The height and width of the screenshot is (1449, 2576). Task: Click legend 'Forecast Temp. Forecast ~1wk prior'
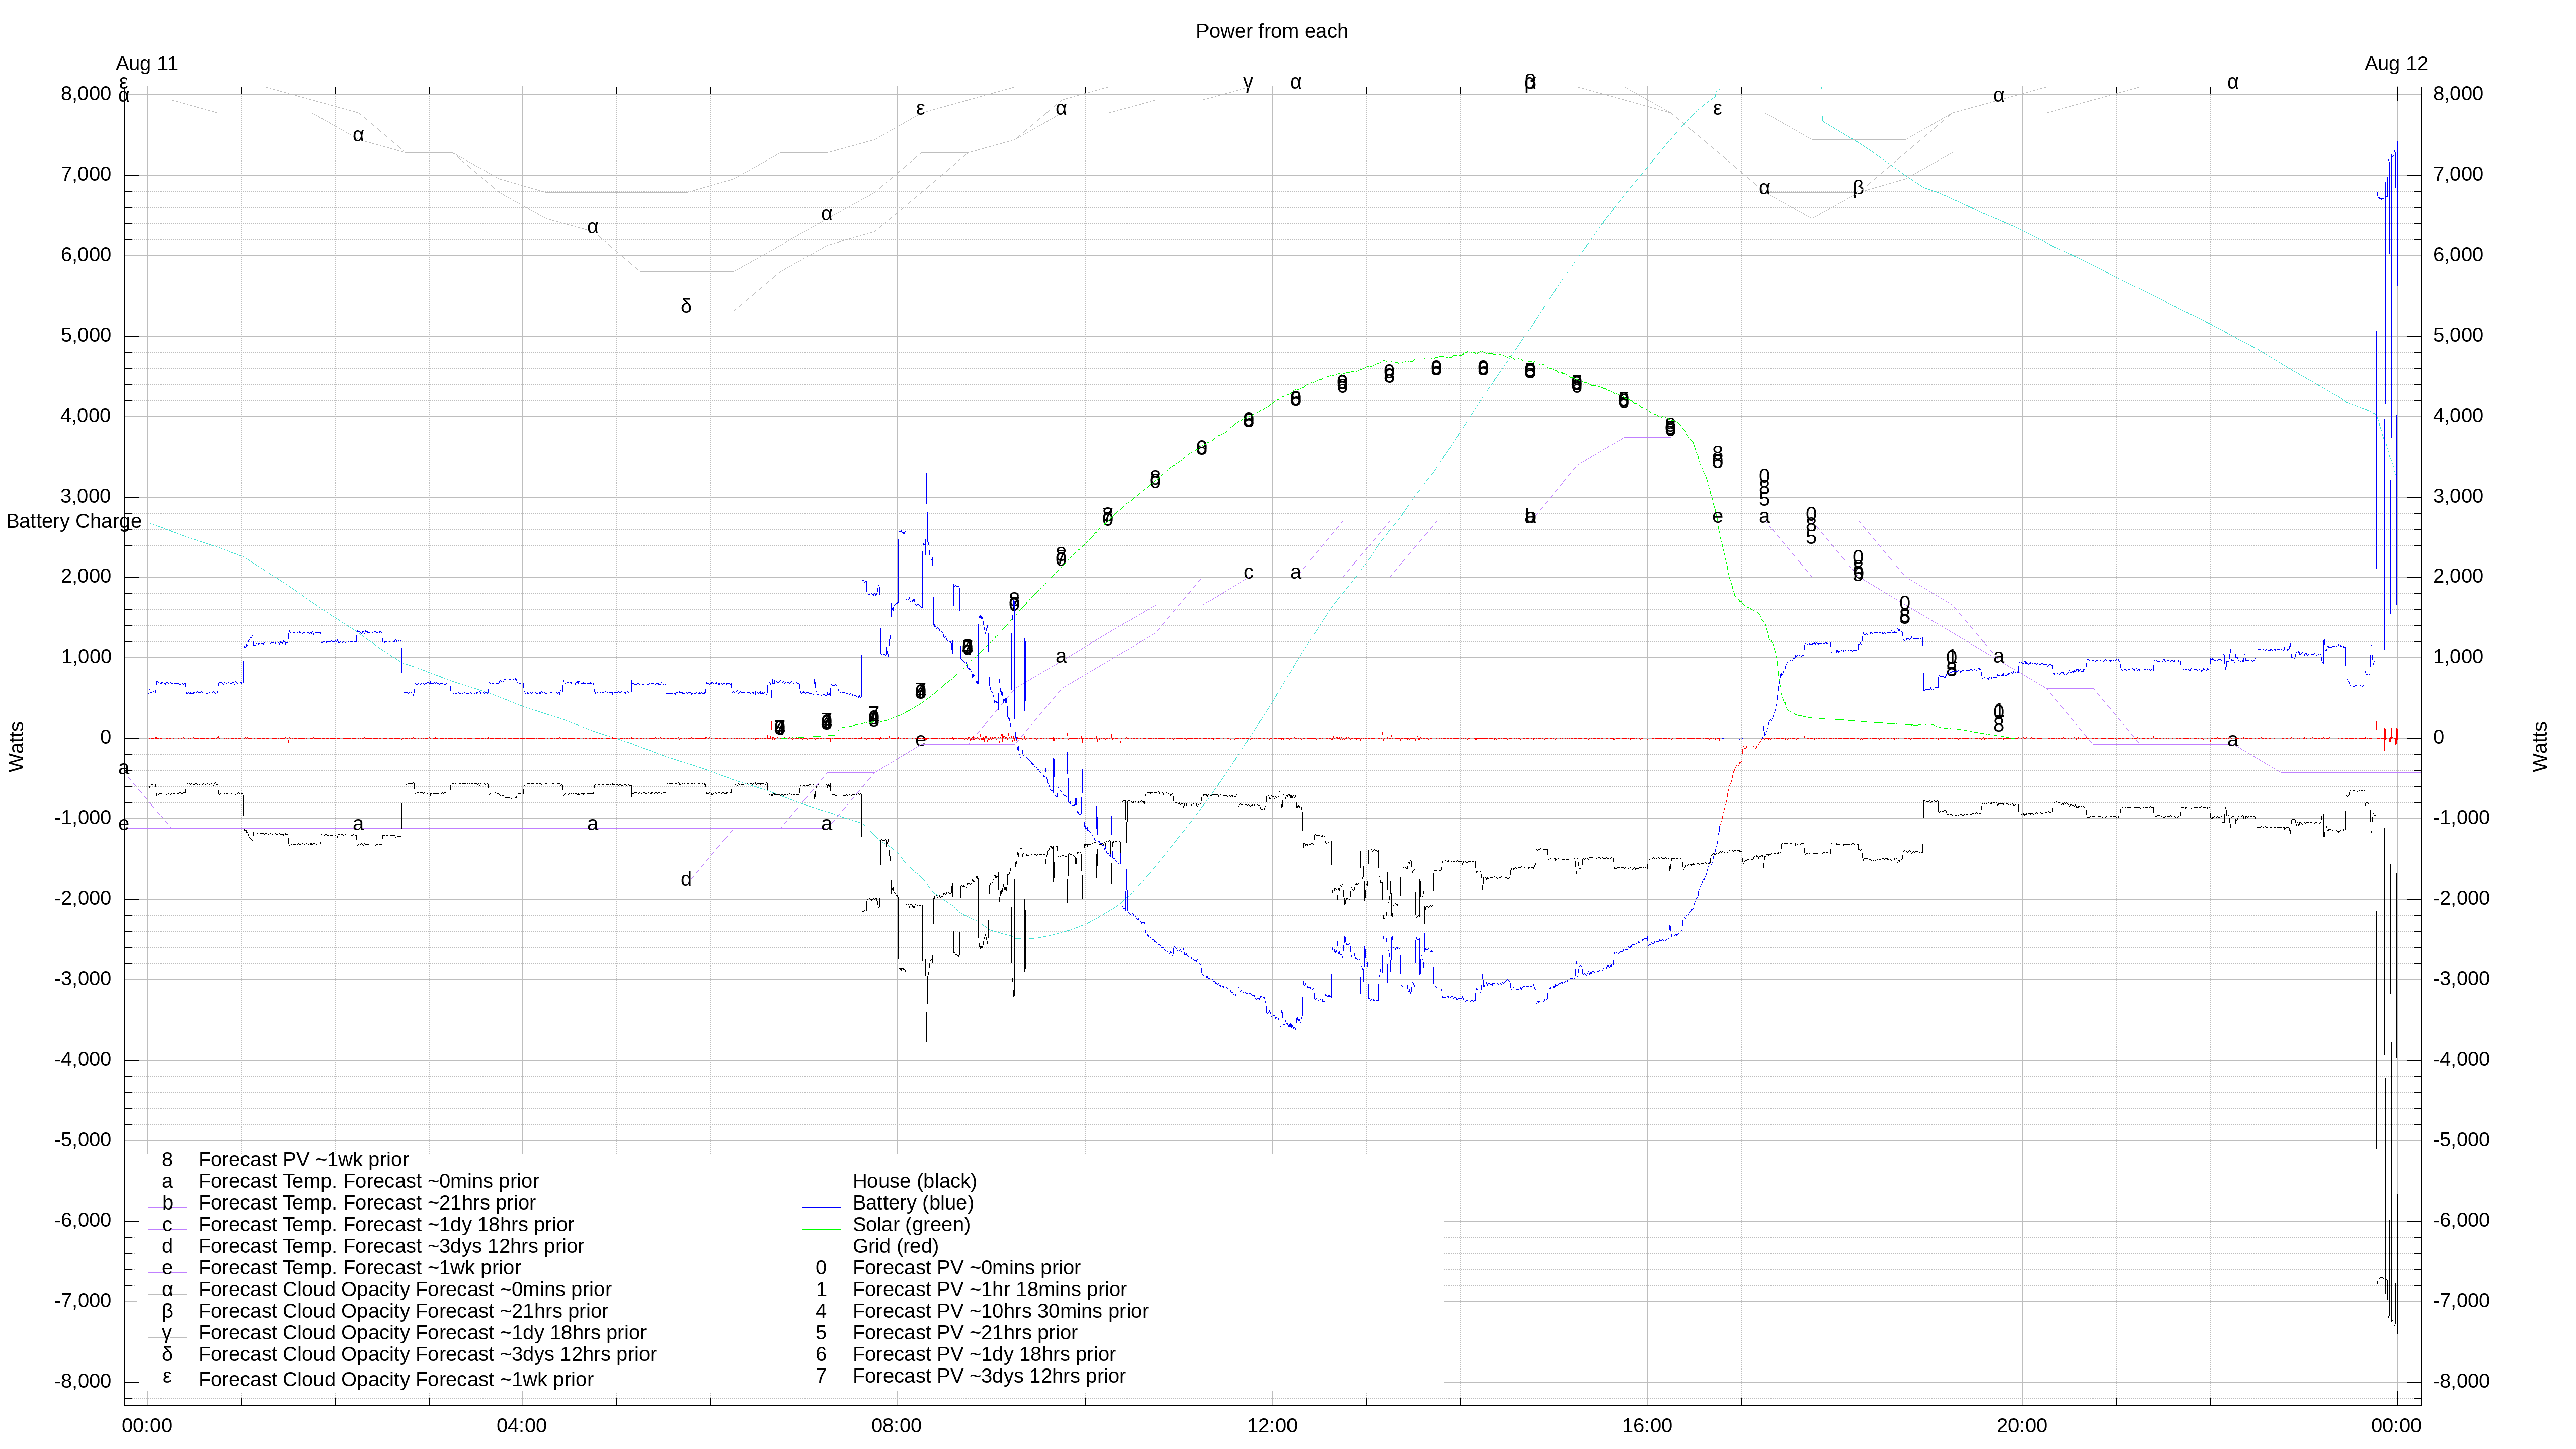tap(360, 1268)
